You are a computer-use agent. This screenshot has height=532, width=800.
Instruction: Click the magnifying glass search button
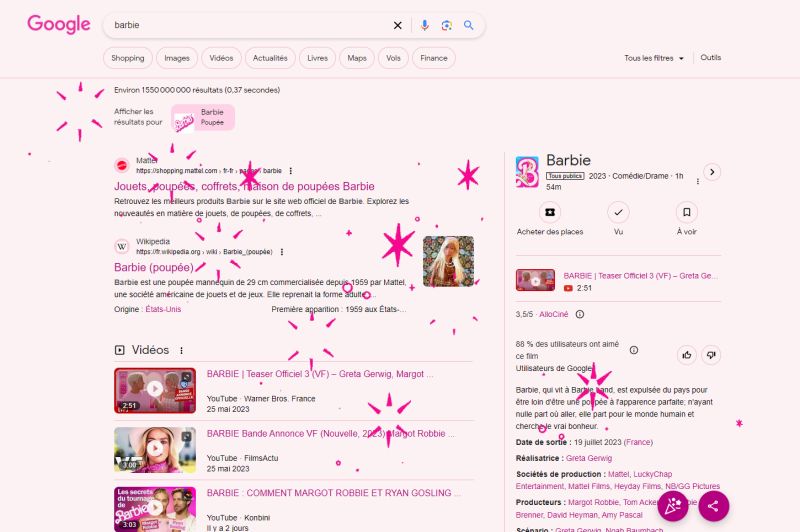pos(468,25)
